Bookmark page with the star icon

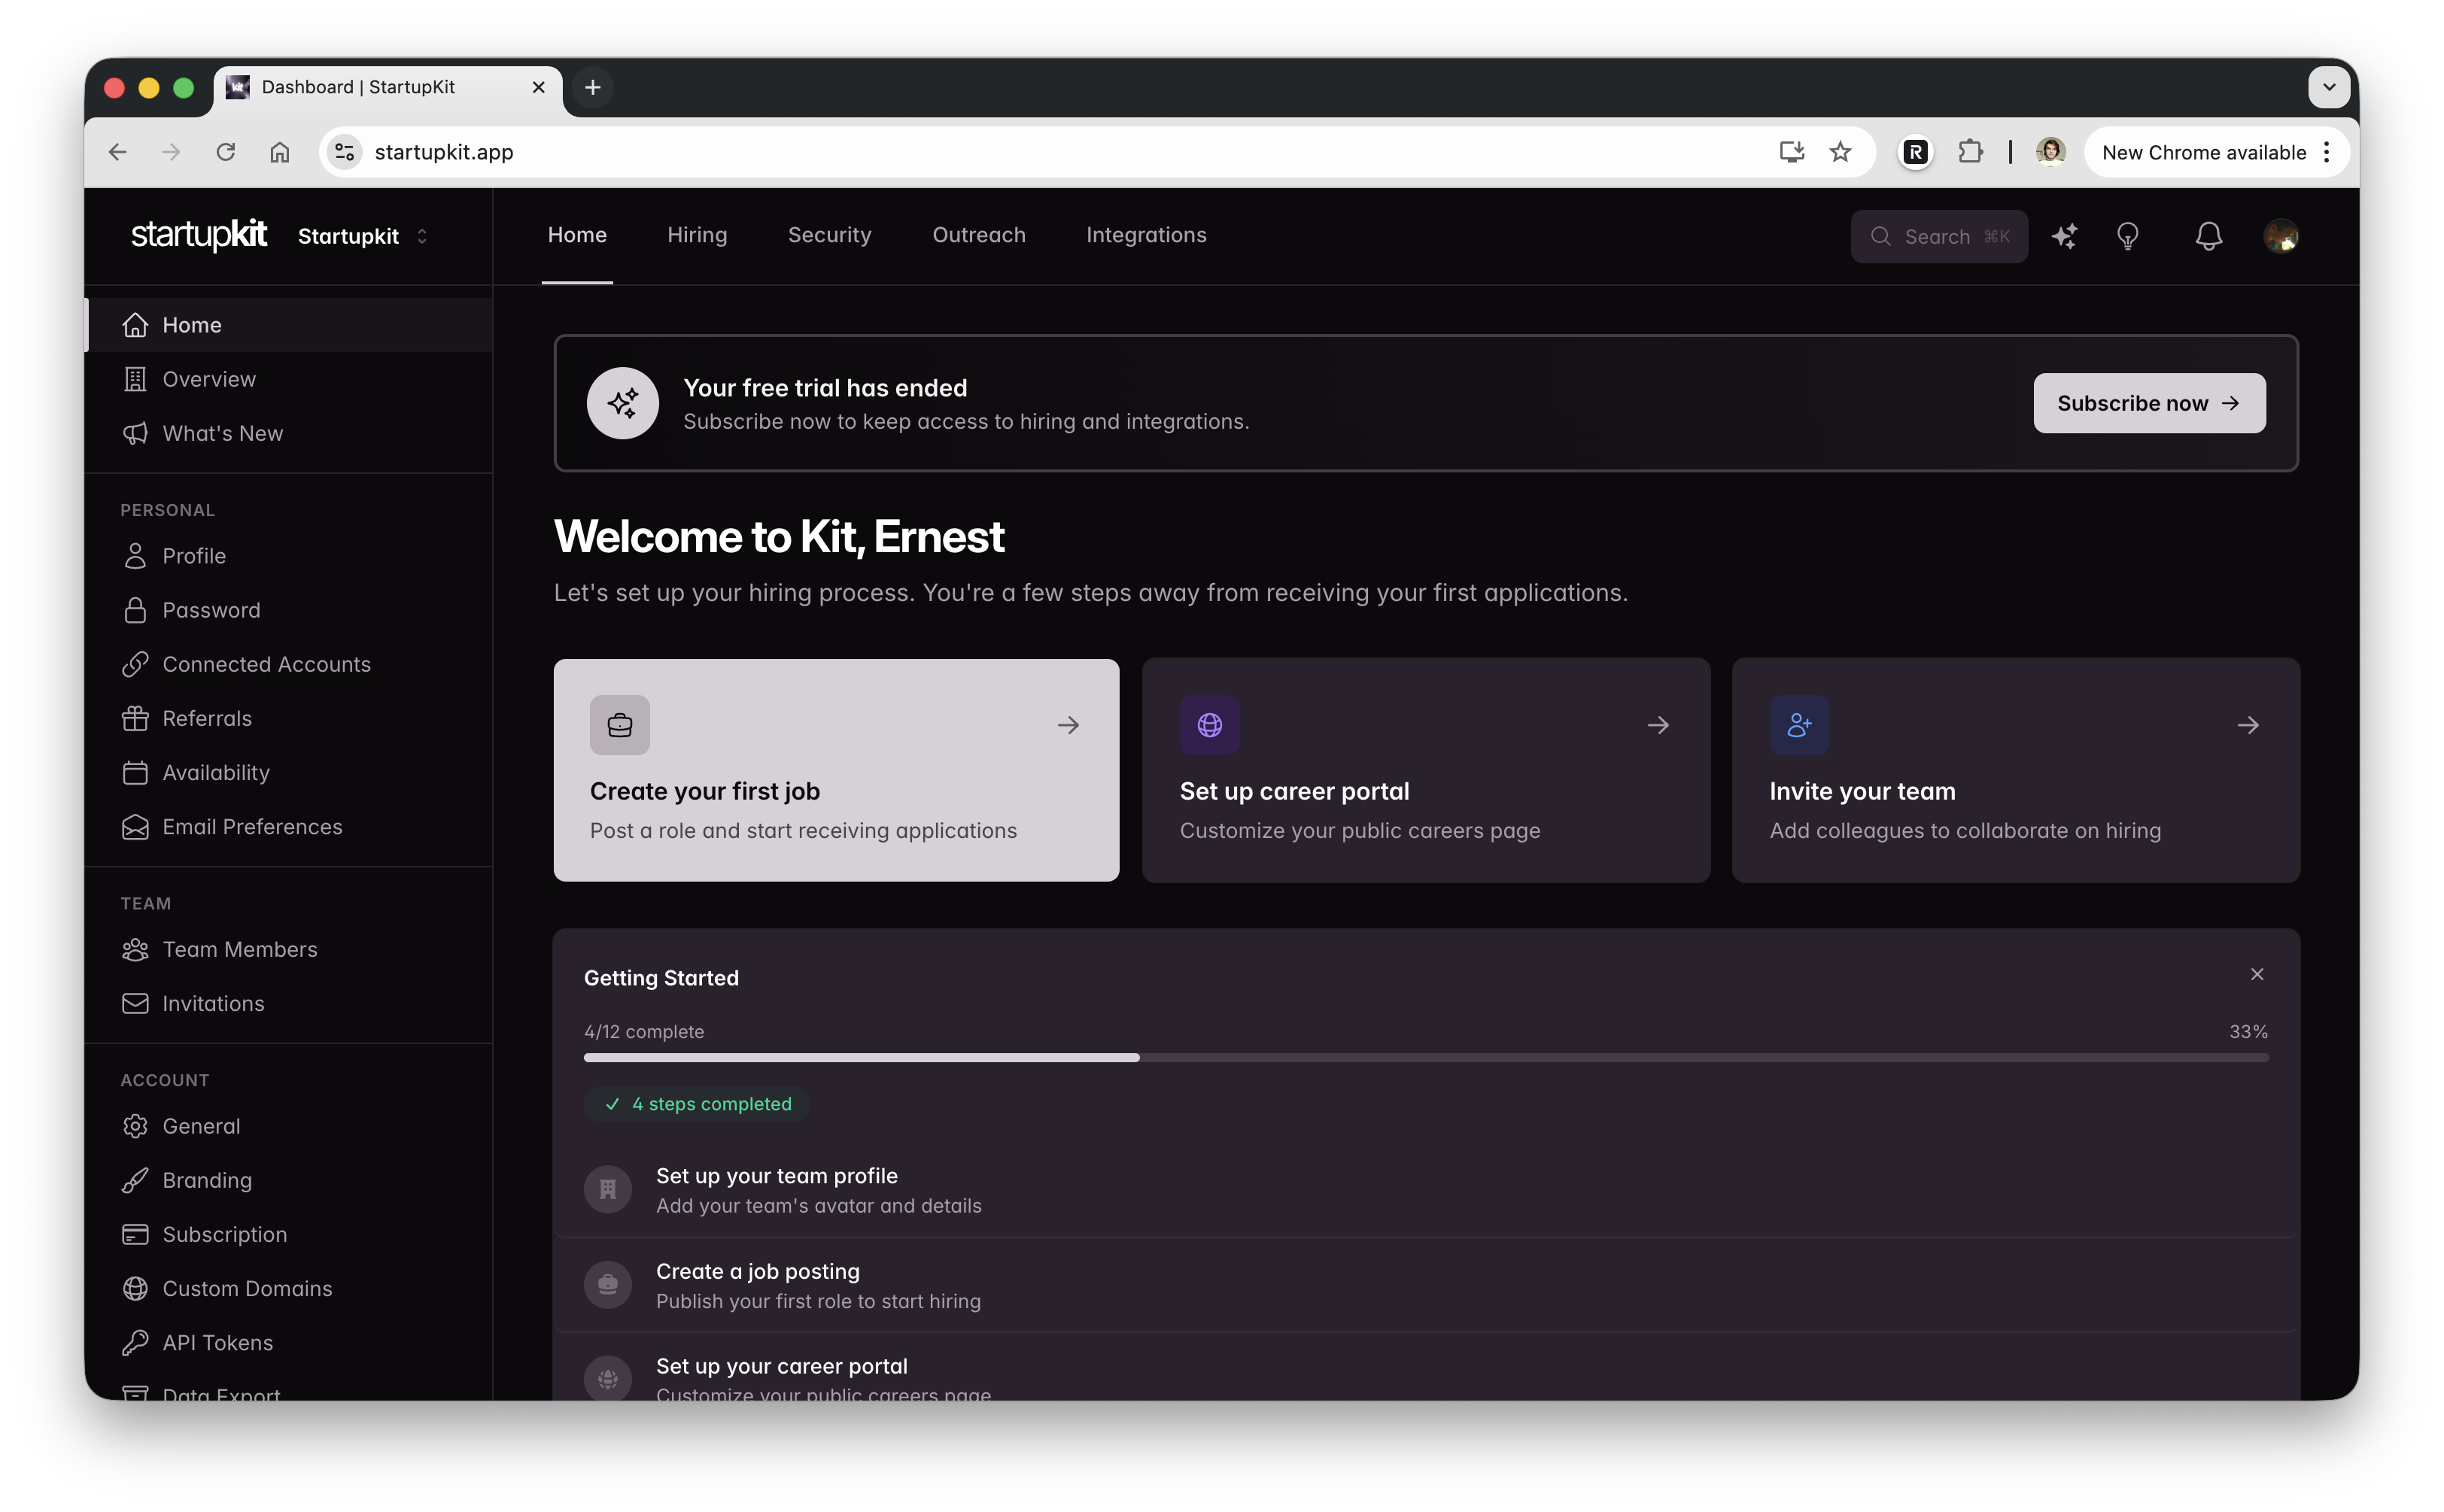coord(1840,152)
